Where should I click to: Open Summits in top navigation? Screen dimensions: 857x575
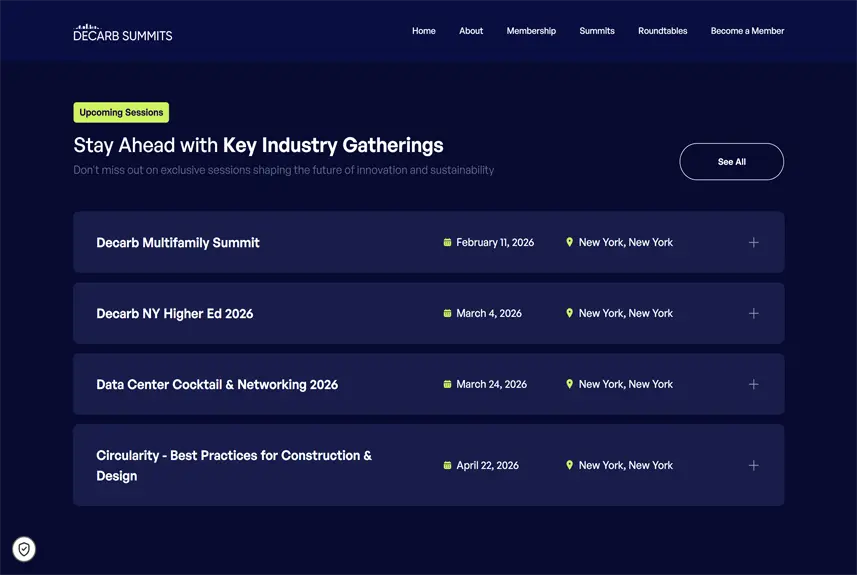(x=597, y=31)
